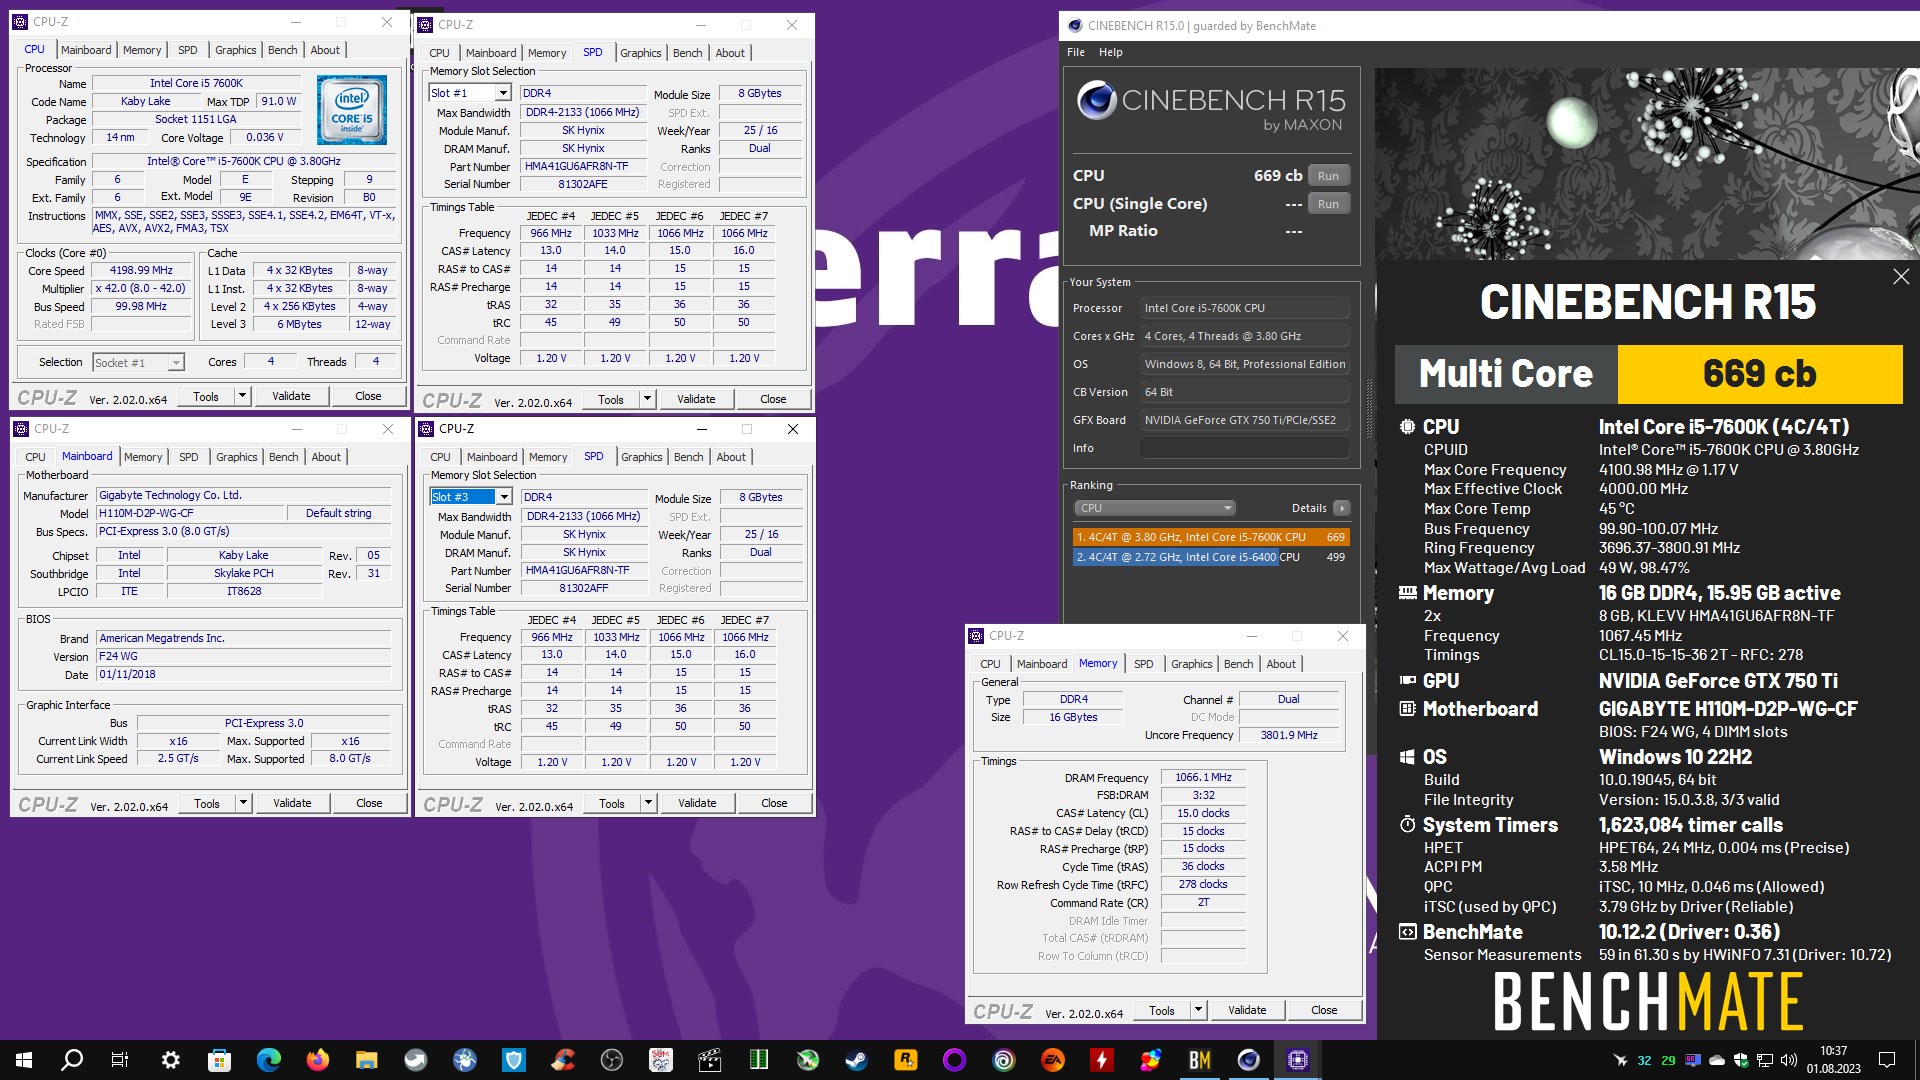Viewport: 1920px width, 1080px height.
Task: Click DRAM Frequency value 1066.1 MHz
Action: [1203, 777]
